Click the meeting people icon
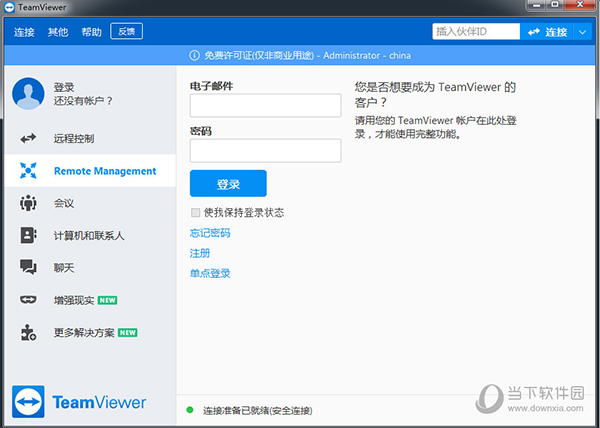 click(x=28, y=203)
